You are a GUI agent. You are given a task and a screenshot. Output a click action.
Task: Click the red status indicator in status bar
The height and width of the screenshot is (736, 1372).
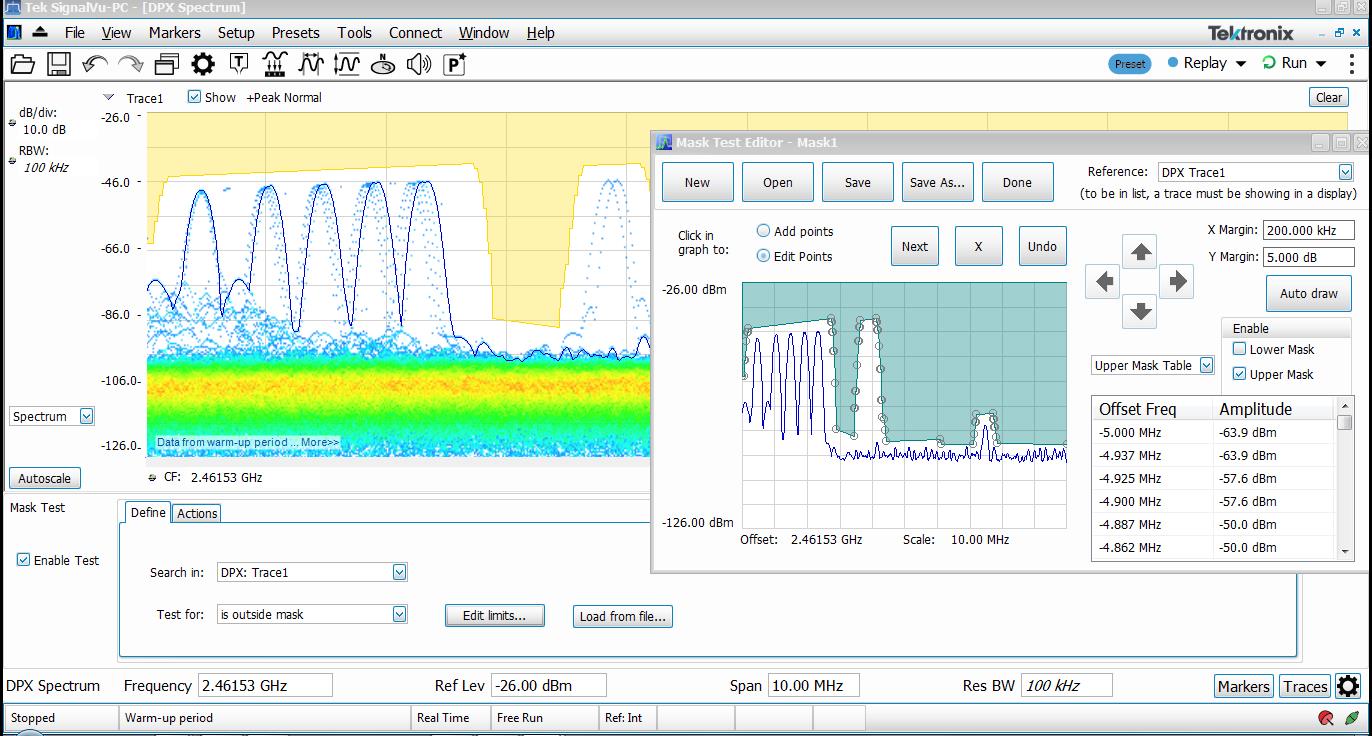(1326, 718)
